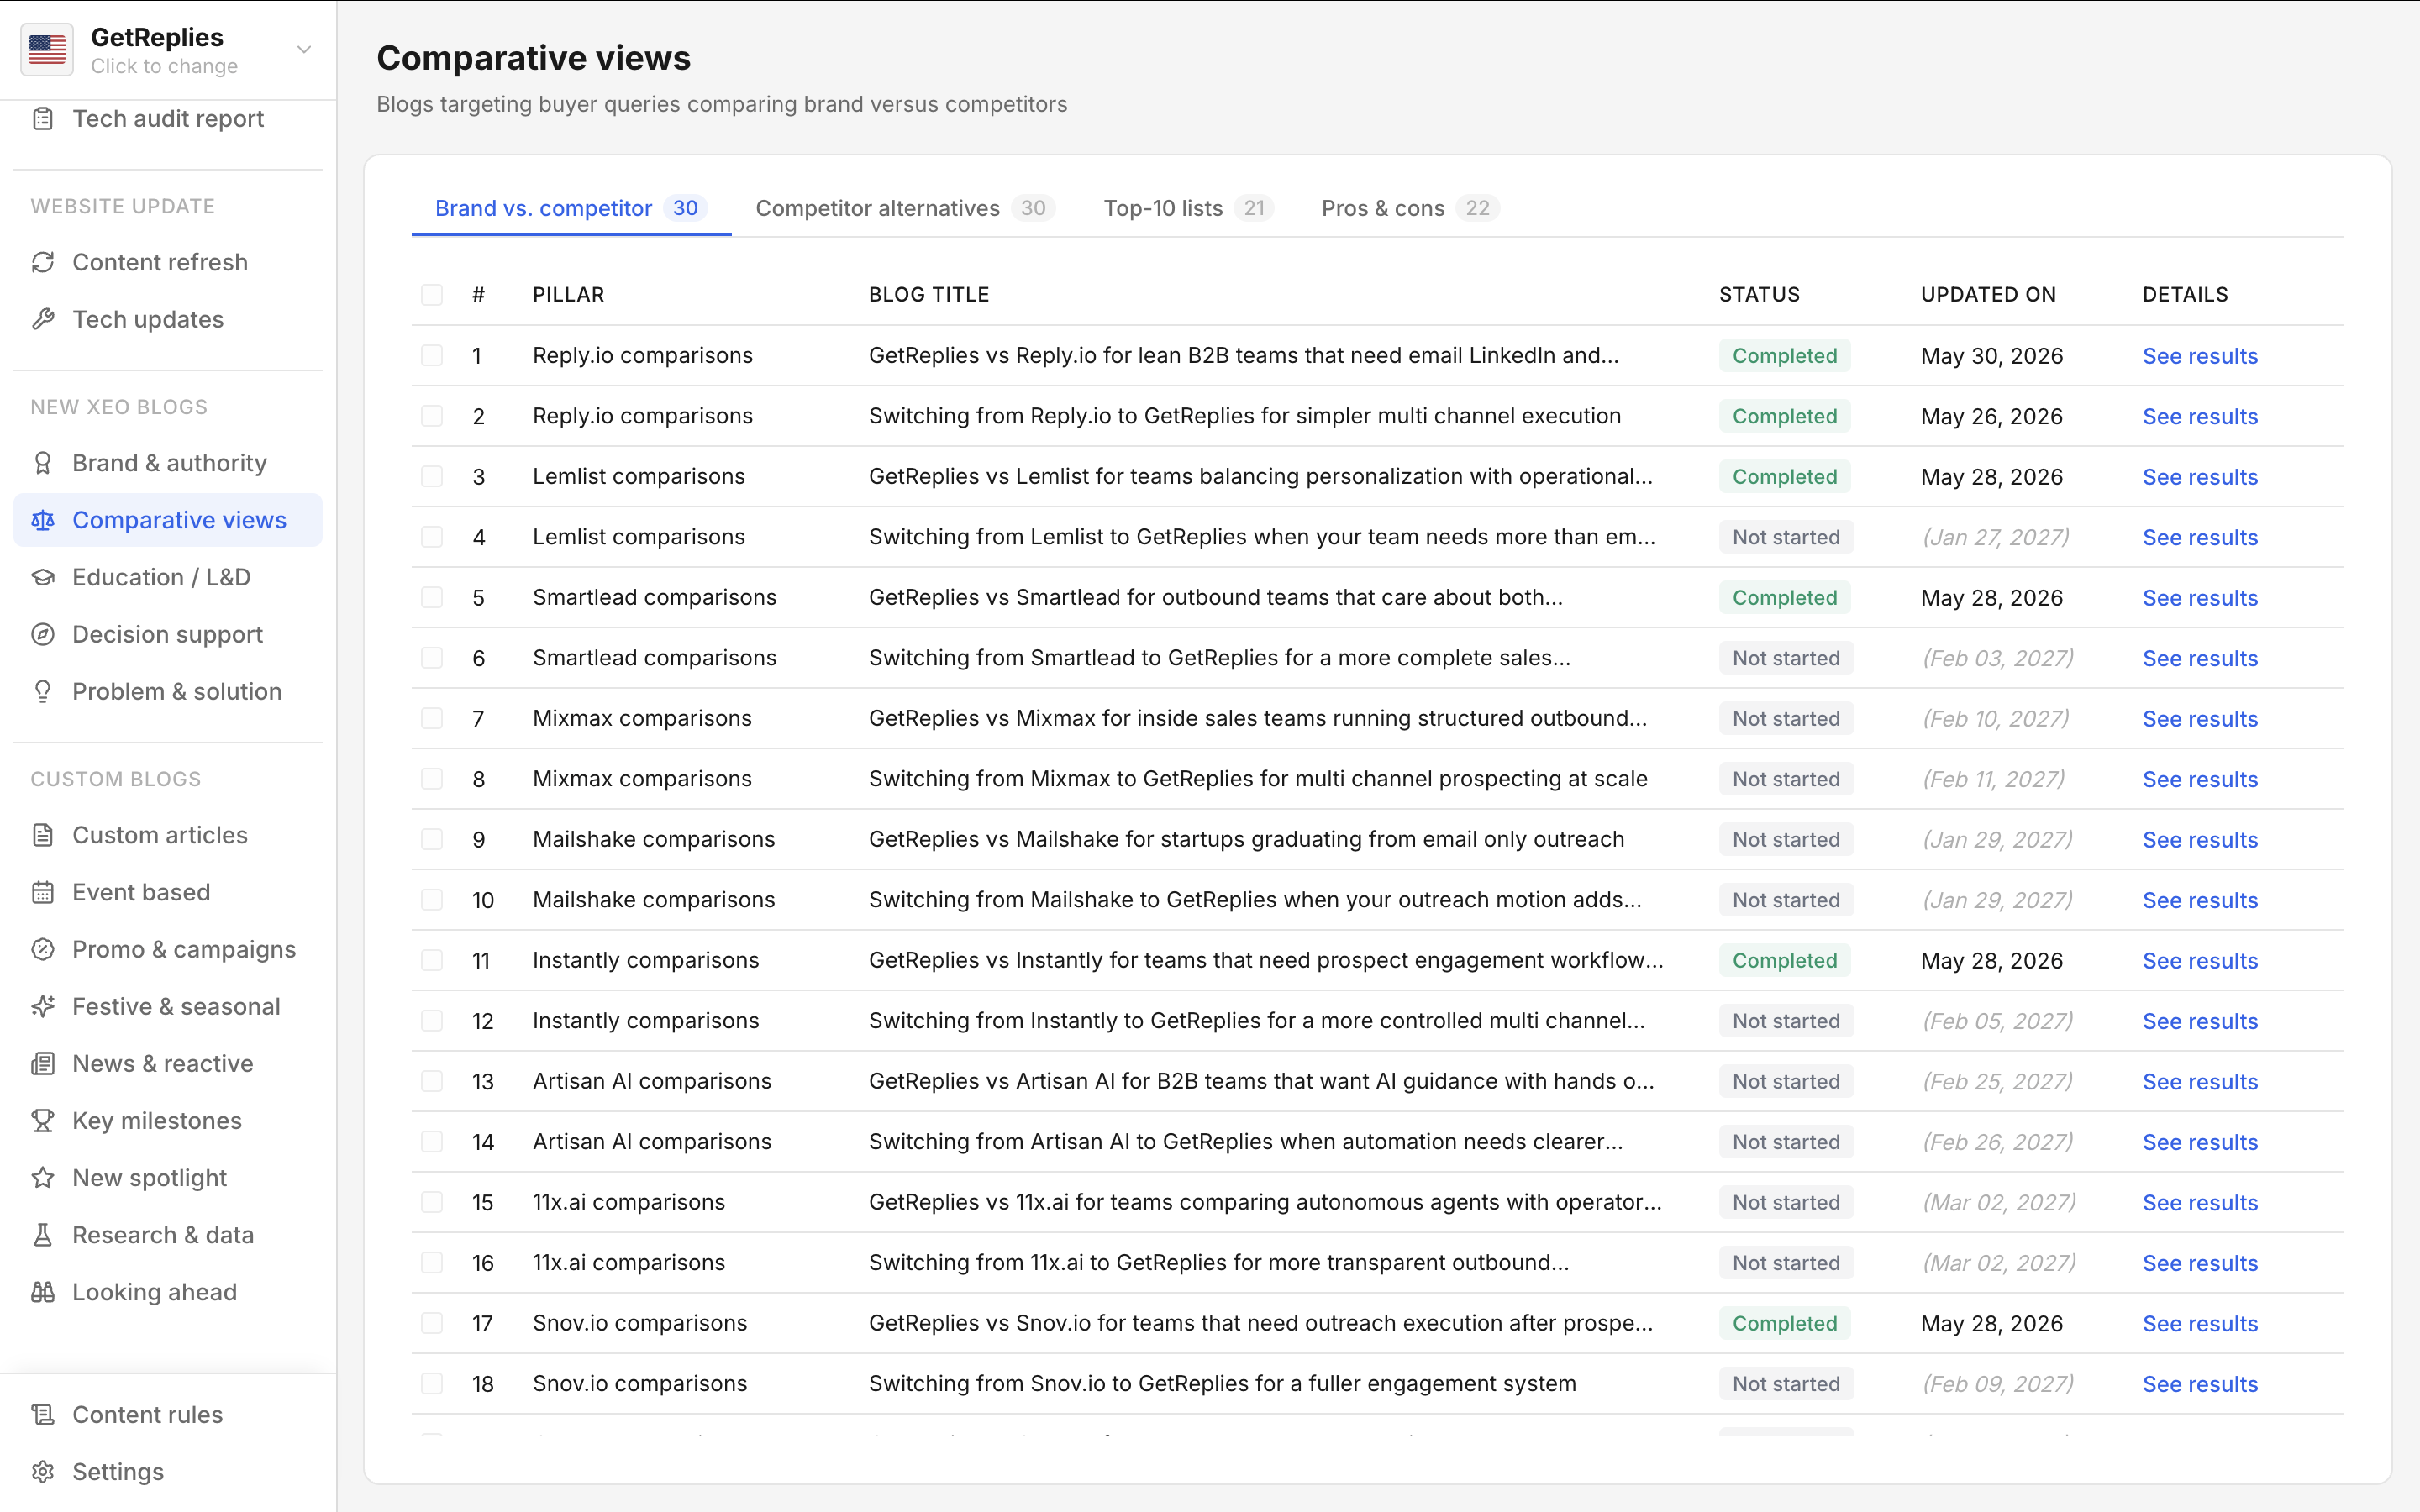This screenshot has width=2420, height=1512.
Task: Click the Content refresh arrows icon
Action: pyautogui.click(x=43, y=262)
